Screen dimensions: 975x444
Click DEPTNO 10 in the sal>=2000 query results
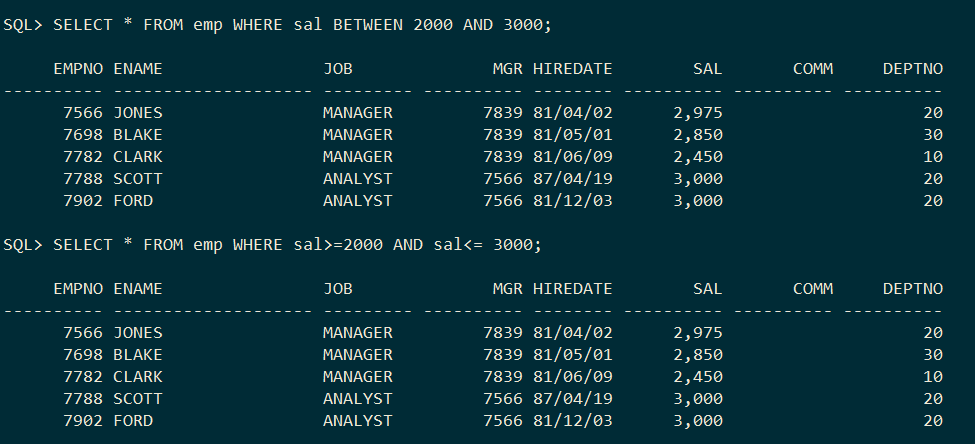click(933, 377)
